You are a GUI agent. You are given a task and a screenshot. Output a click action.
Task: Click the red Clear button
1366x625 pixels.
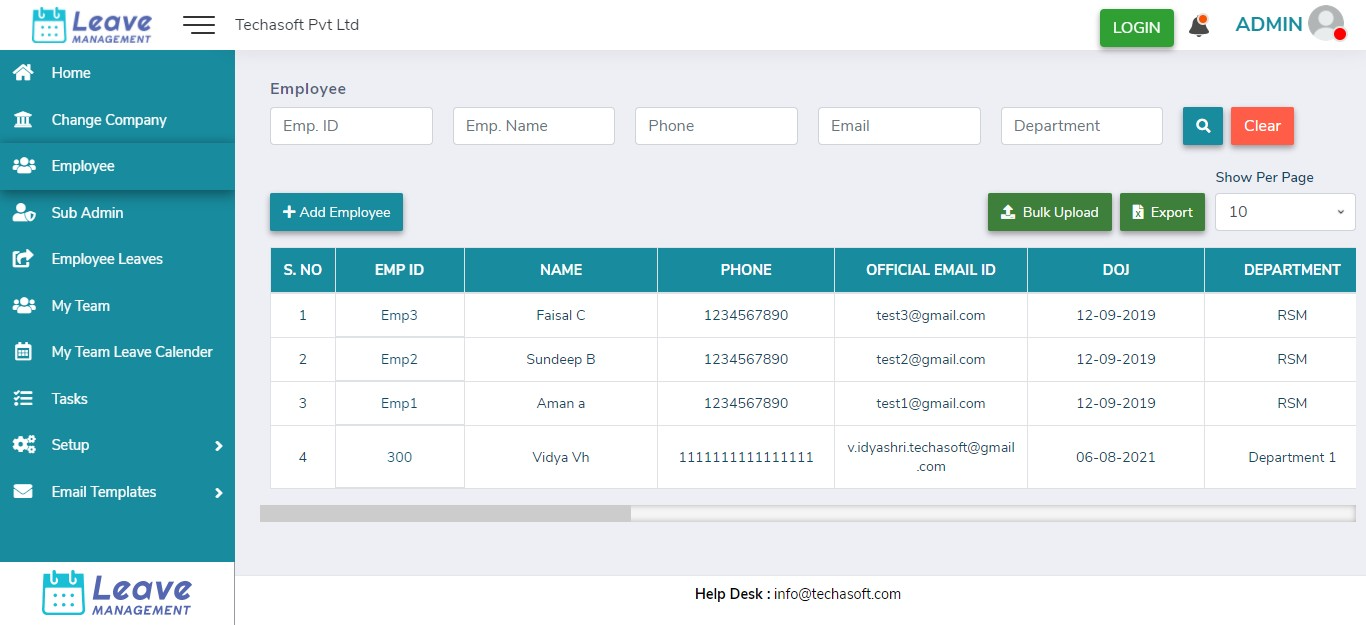tap(1261, 126)
